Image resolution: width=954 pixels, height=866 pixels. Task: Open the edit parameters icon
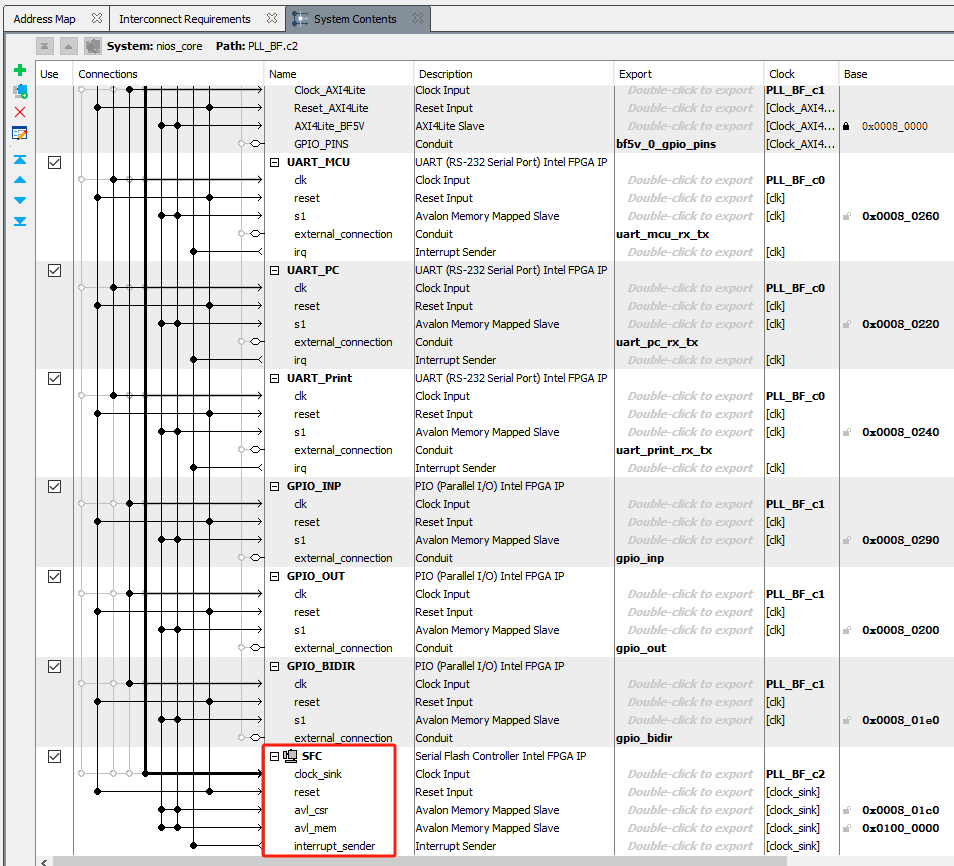tap(19, 133)
